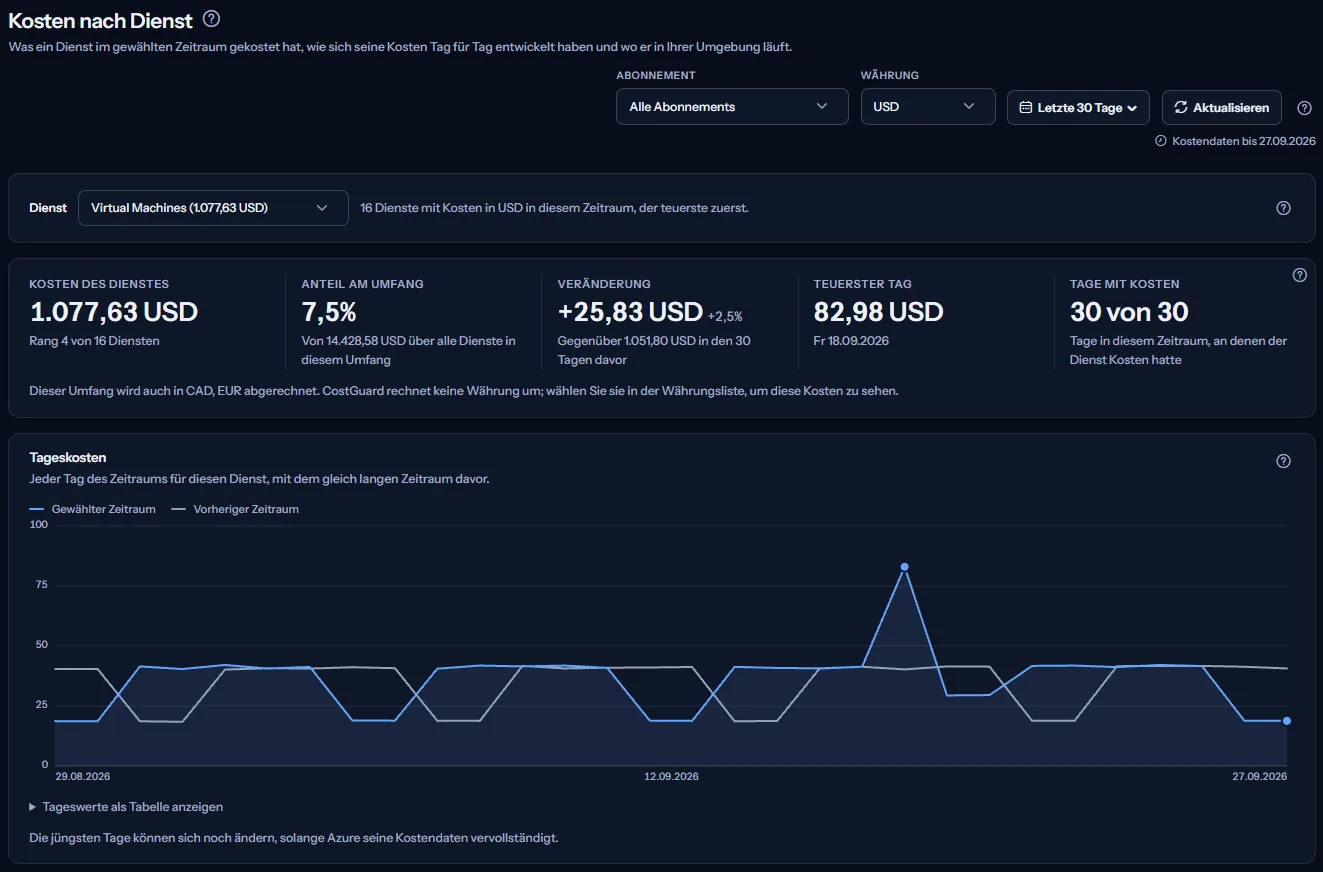The width and height of the screenshot is (1323, 872).
Task: Toggle Vorheriger Zeitraum legend entry
Action: pyautogui.click(x=235, y=509)
